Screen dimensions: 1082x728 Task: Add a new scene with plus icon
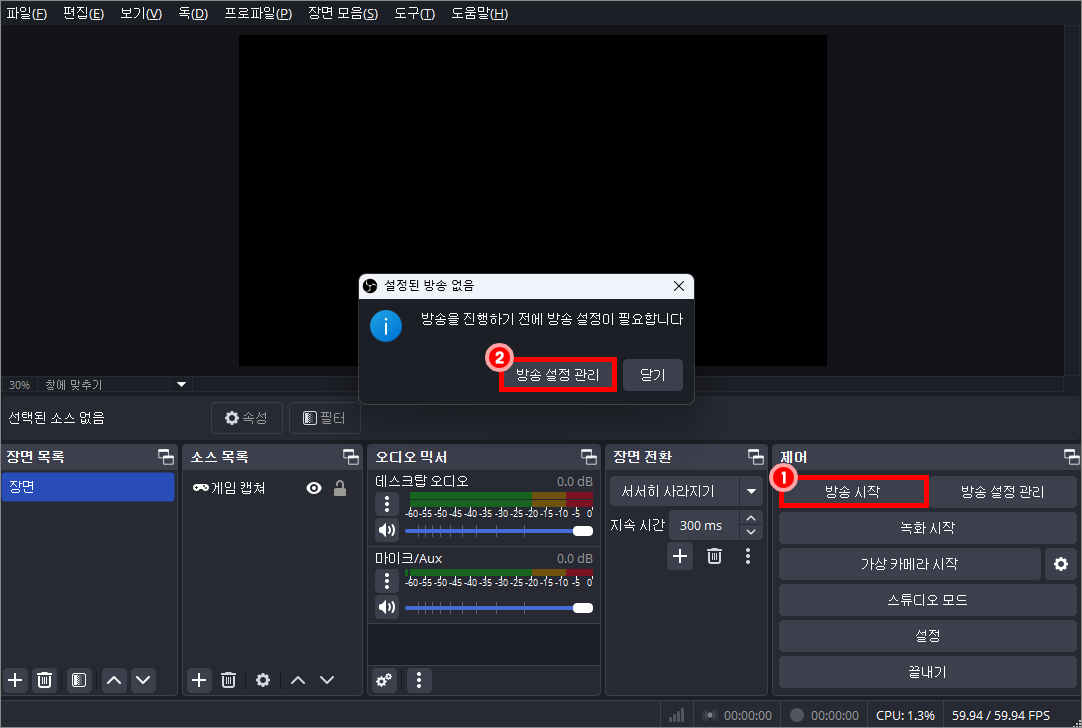[x=15, y=680]
